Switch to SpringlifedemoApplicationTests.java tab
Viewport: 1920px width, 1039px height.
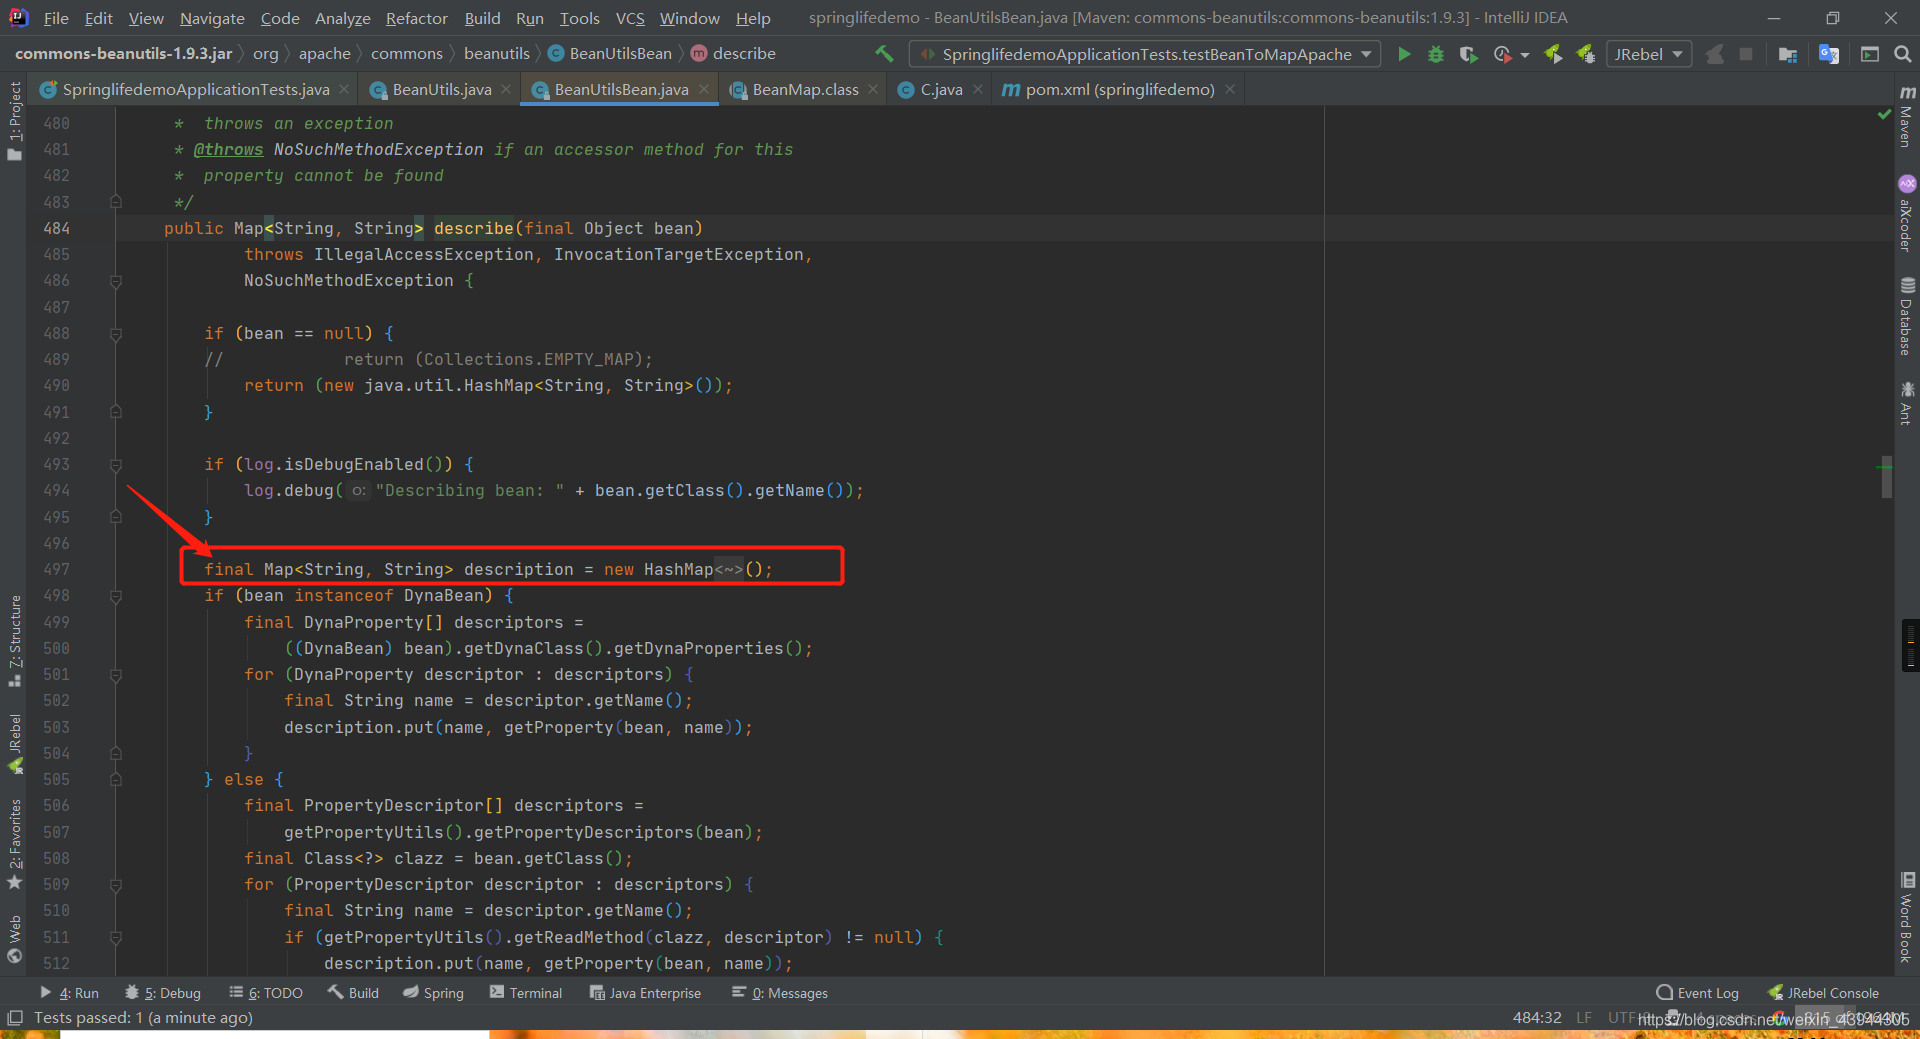[195, 90]
